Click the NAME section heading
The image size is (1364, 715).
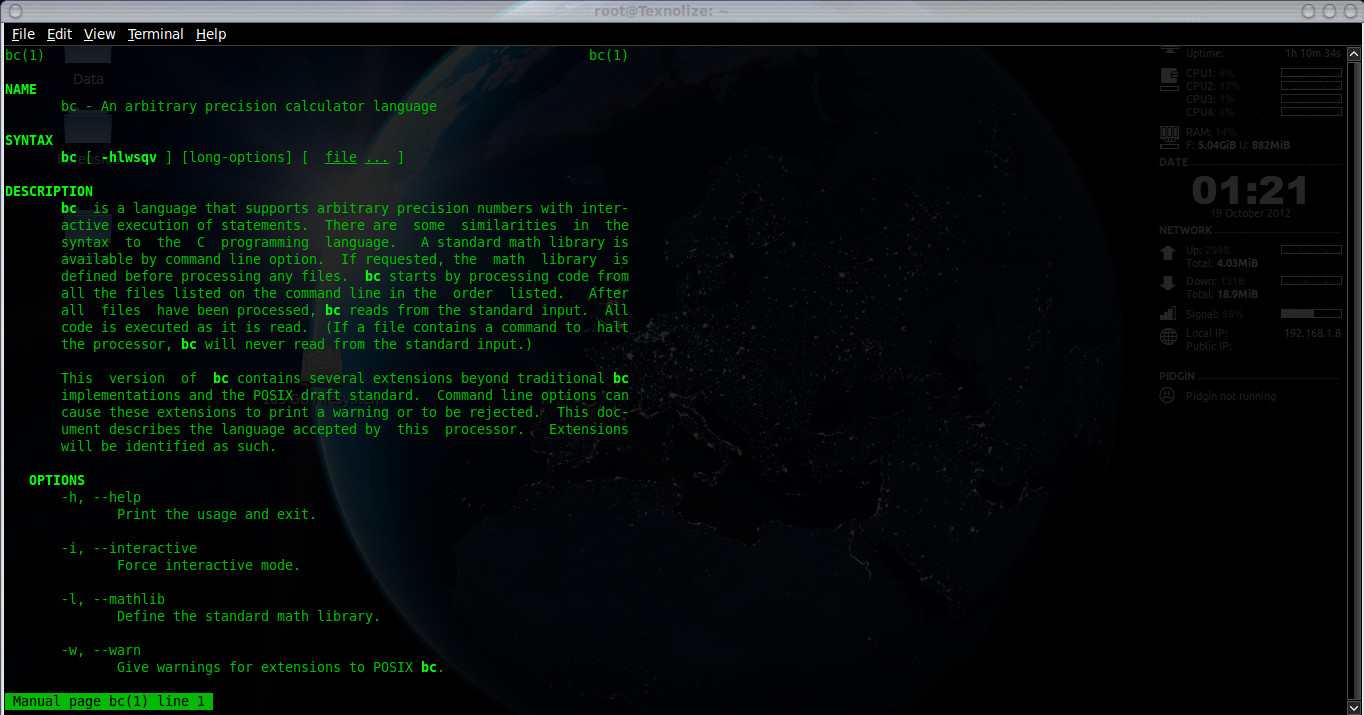pyautogui.click(x=21, y=90)
